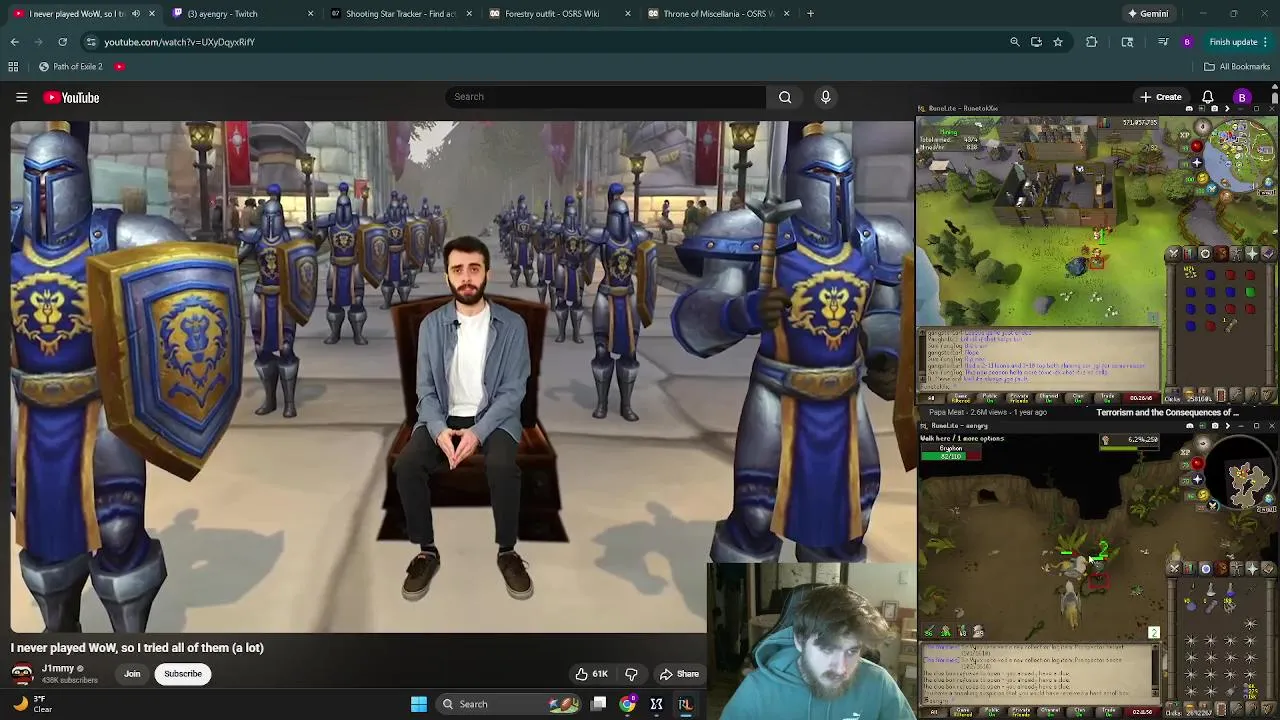Open Chrome three-dot menu
Screen dimensions: 1280x720
click(x=1265, y=42)
